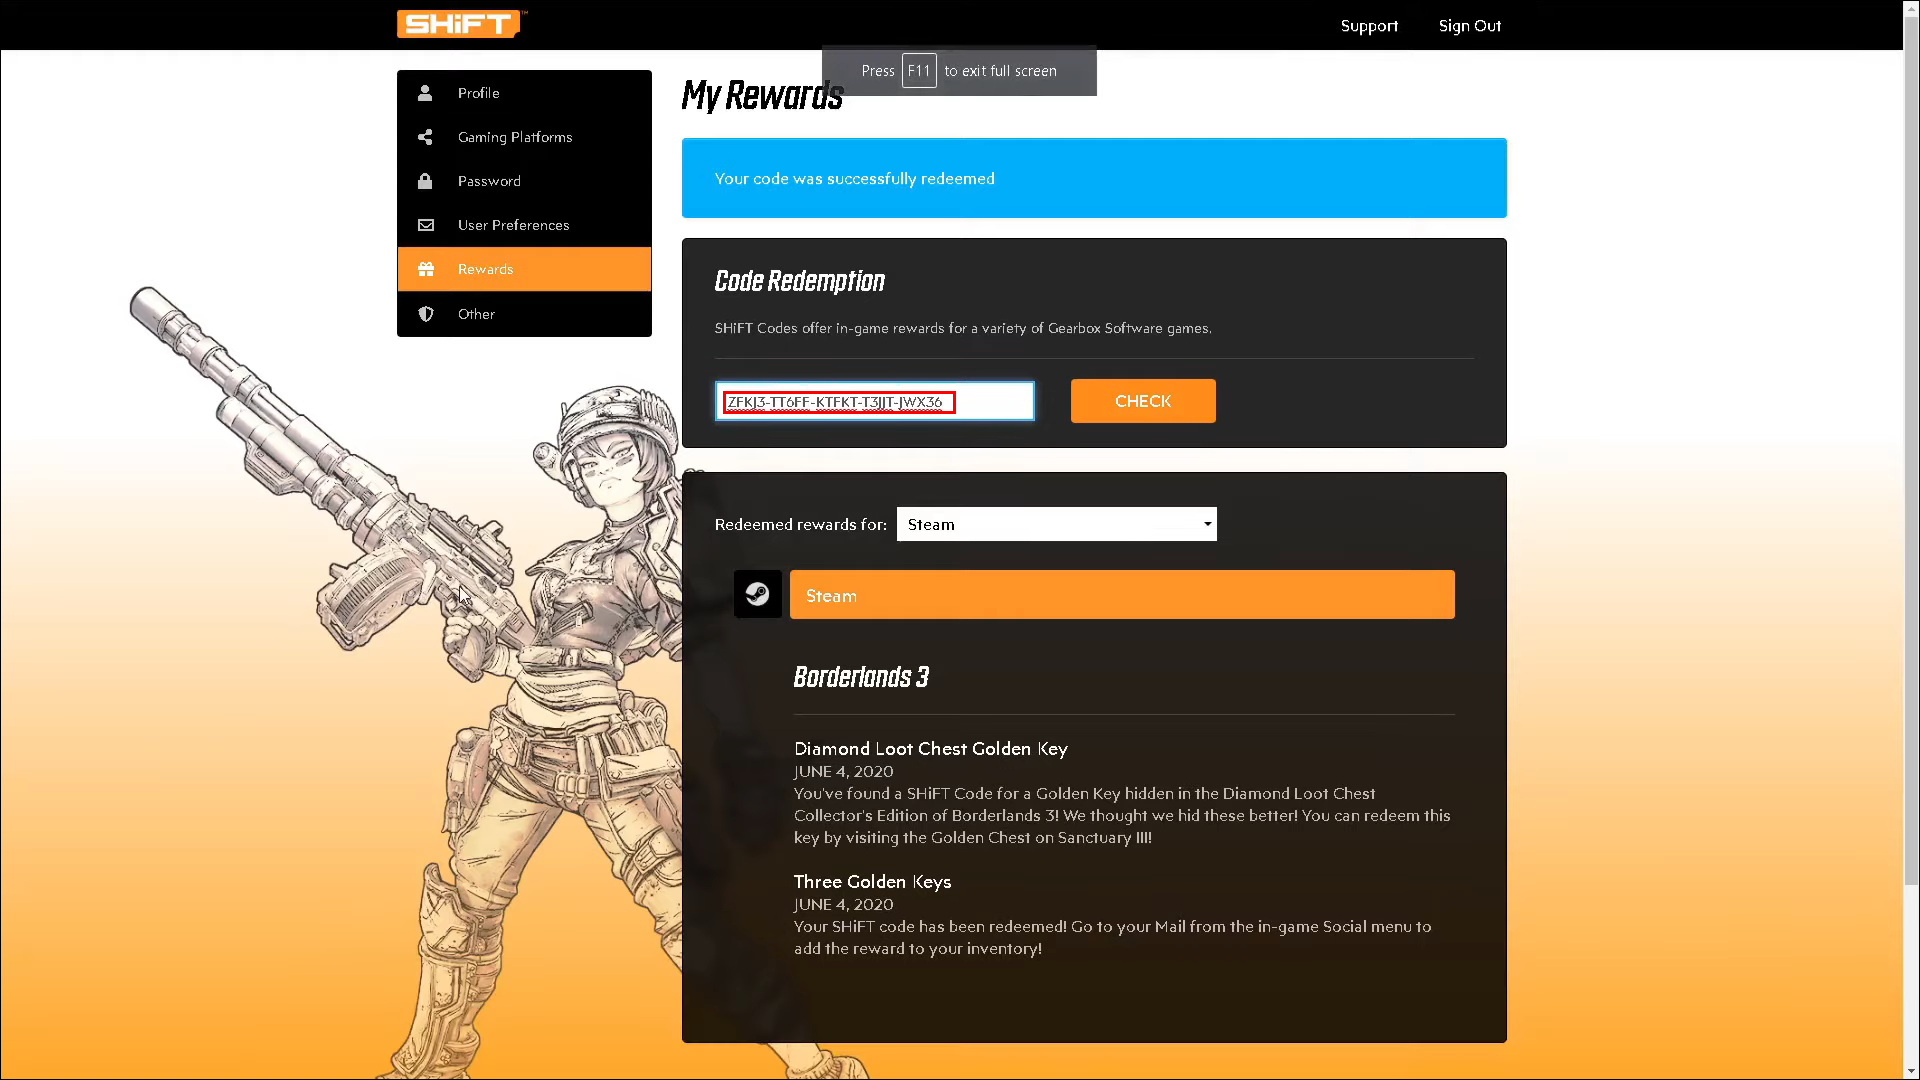This screenshot has height=1080, width=1920.
Task: Click the Steam platform icon
Action: [756, 593]
